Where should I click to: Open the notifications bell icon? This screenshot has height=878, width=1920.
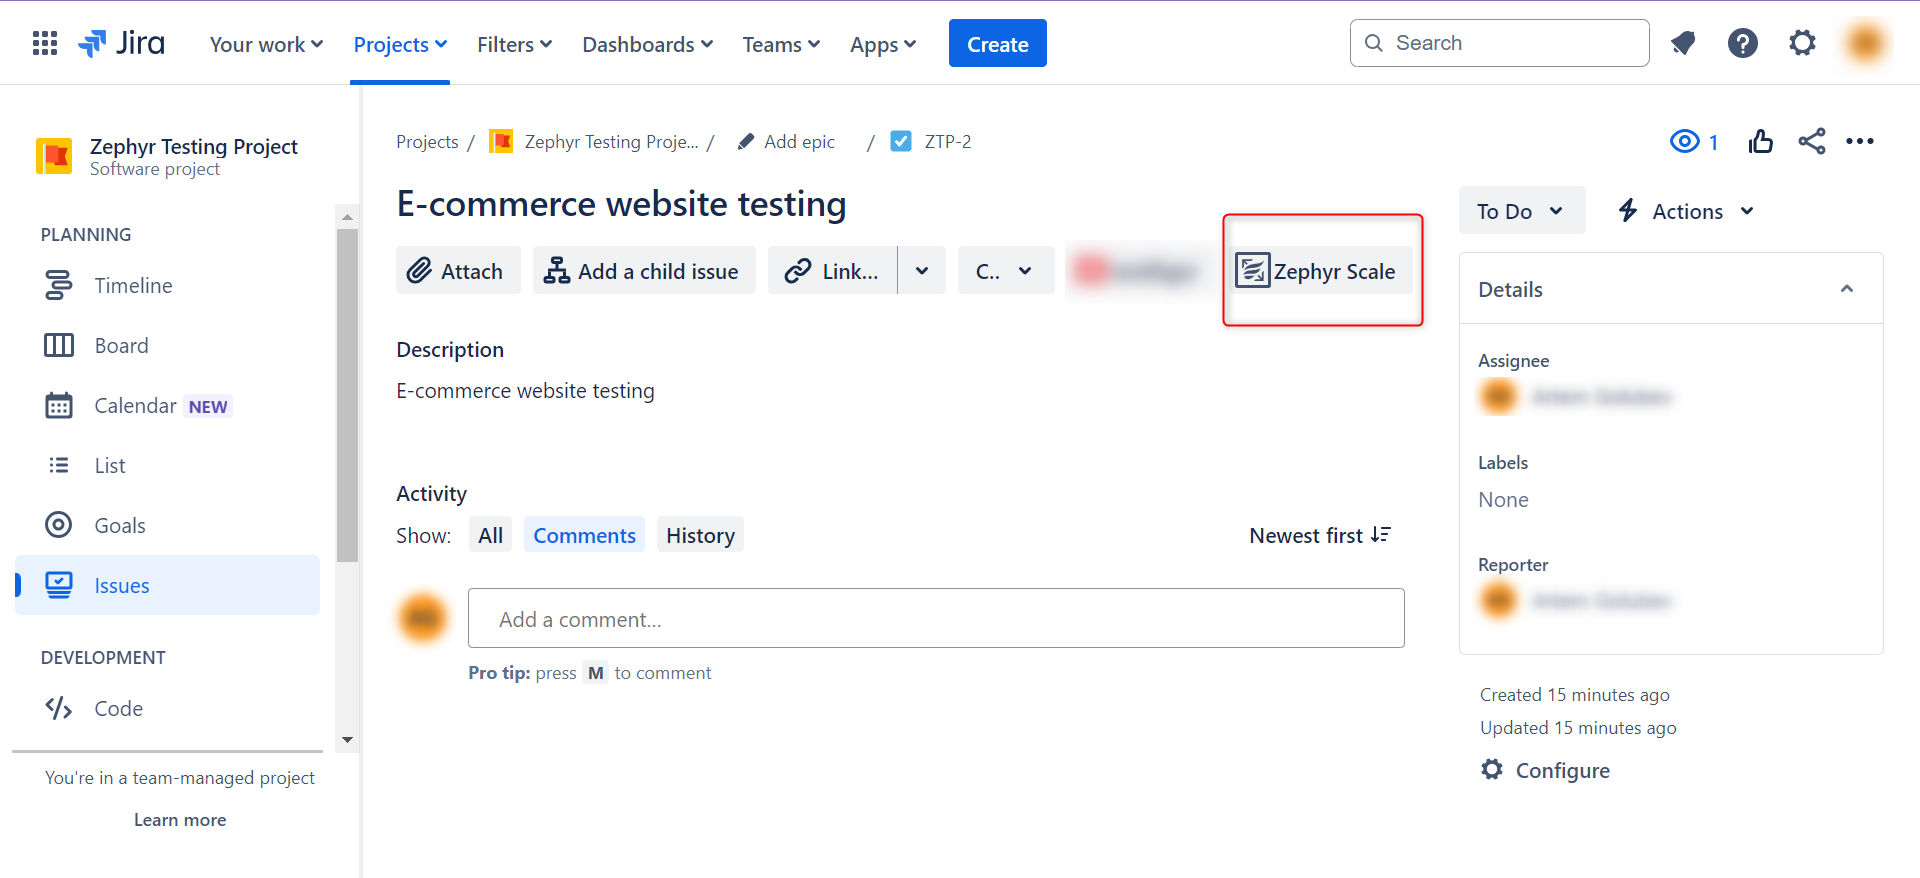1683,43
